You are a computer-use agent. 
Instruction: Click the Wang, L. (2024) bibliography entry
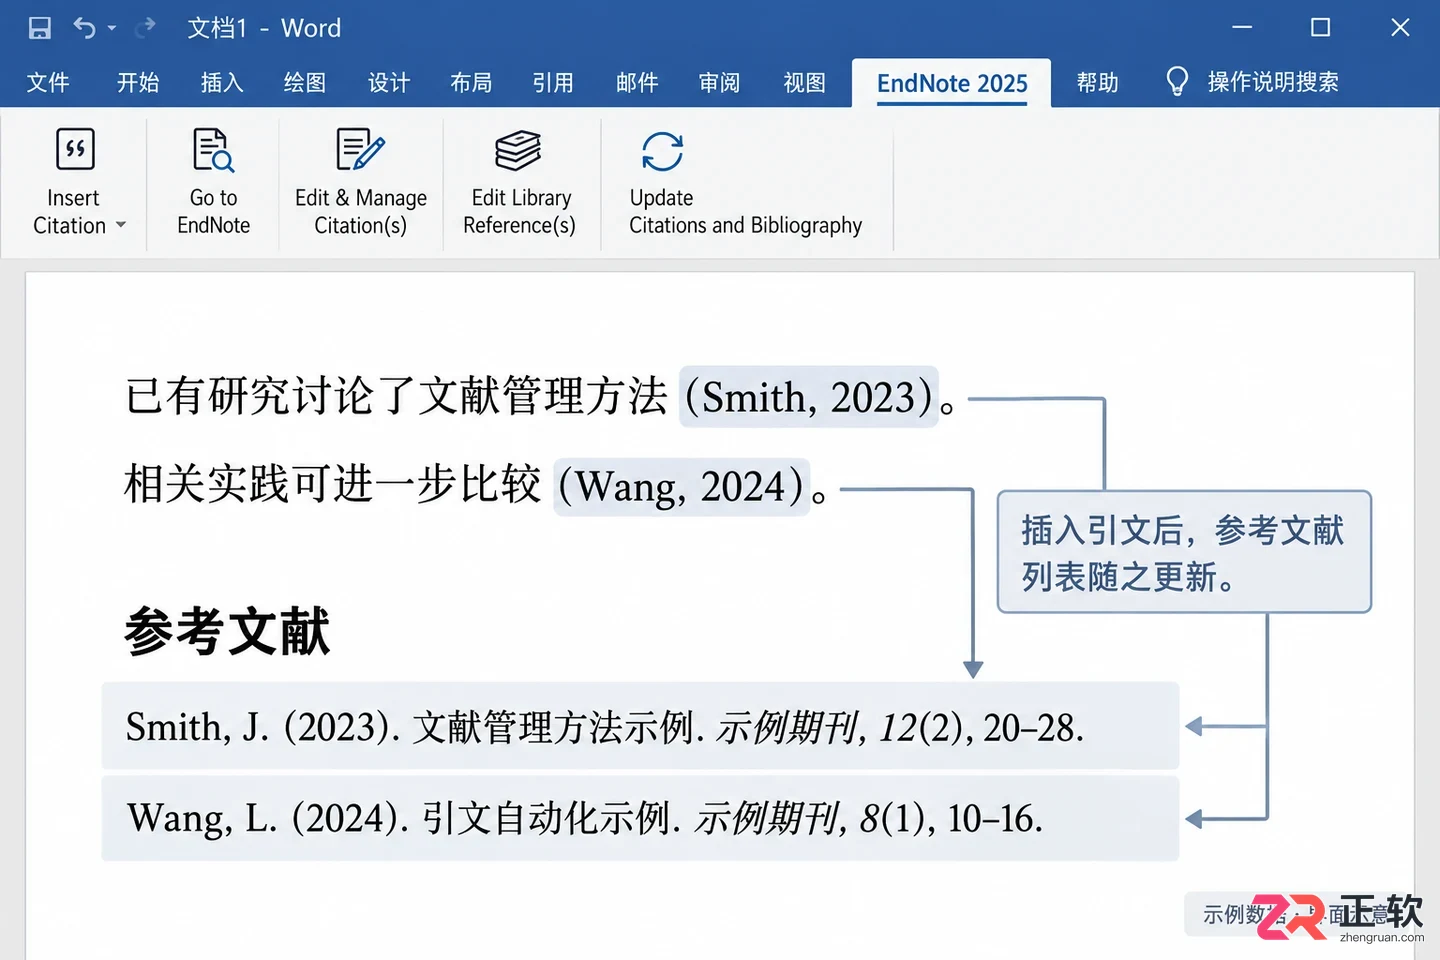[640, 818]
